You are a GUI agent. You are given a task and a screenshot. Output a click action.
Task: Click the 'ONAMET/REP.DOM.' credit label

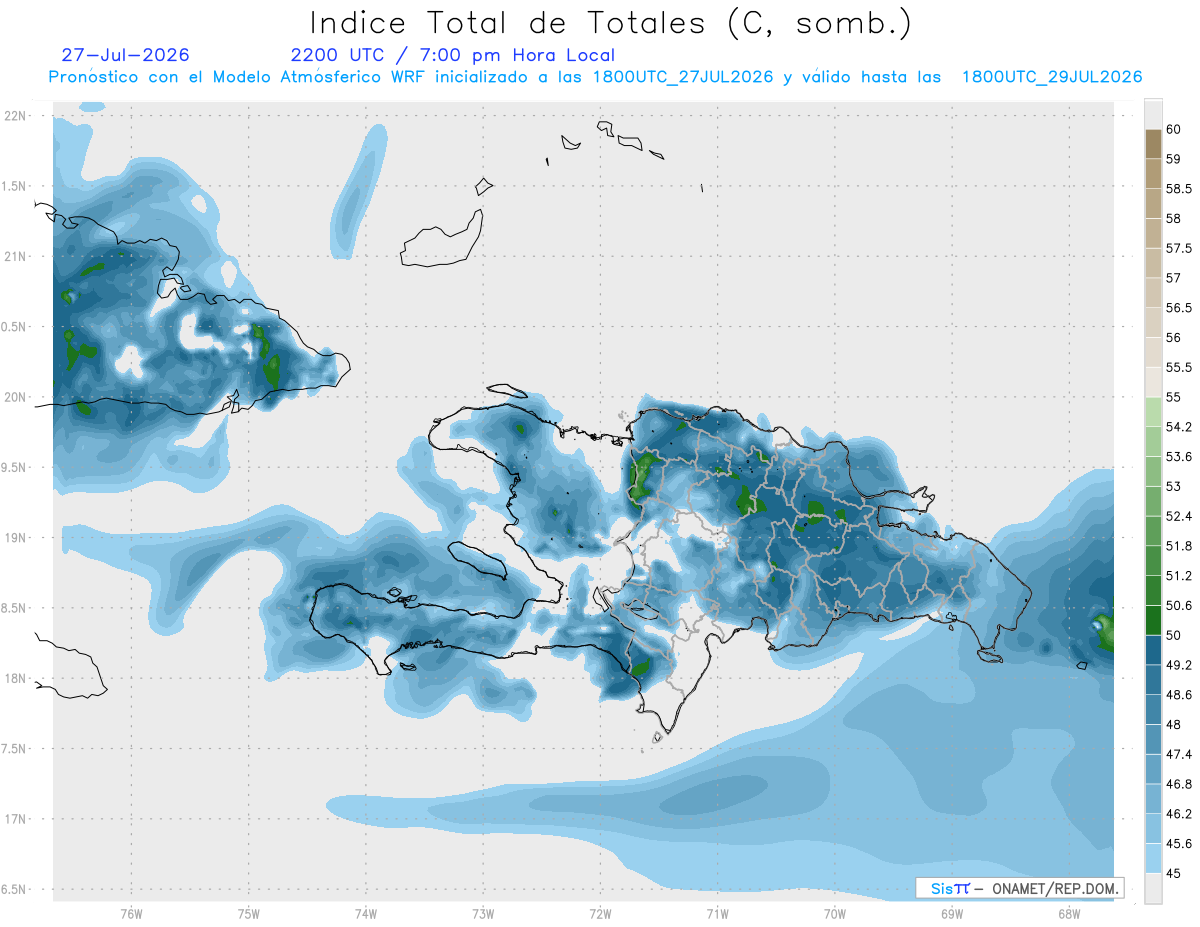pos(1054,888)
